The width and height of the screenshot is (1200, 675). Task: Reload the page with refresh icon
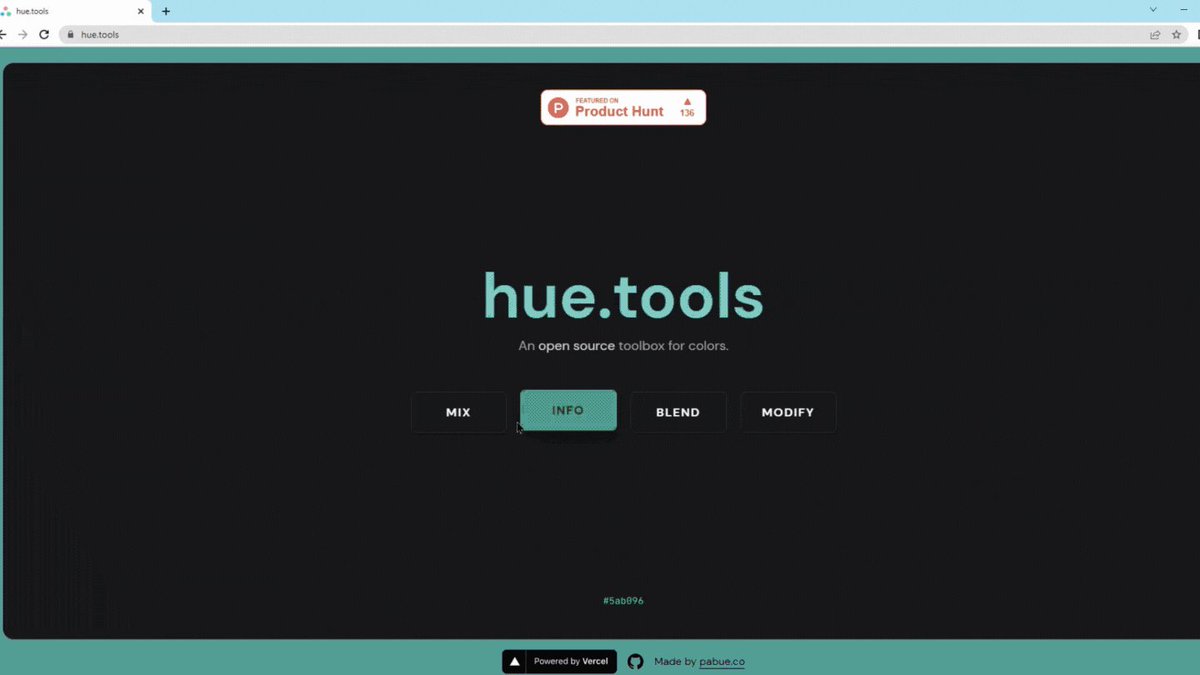[x=44, y=34]
